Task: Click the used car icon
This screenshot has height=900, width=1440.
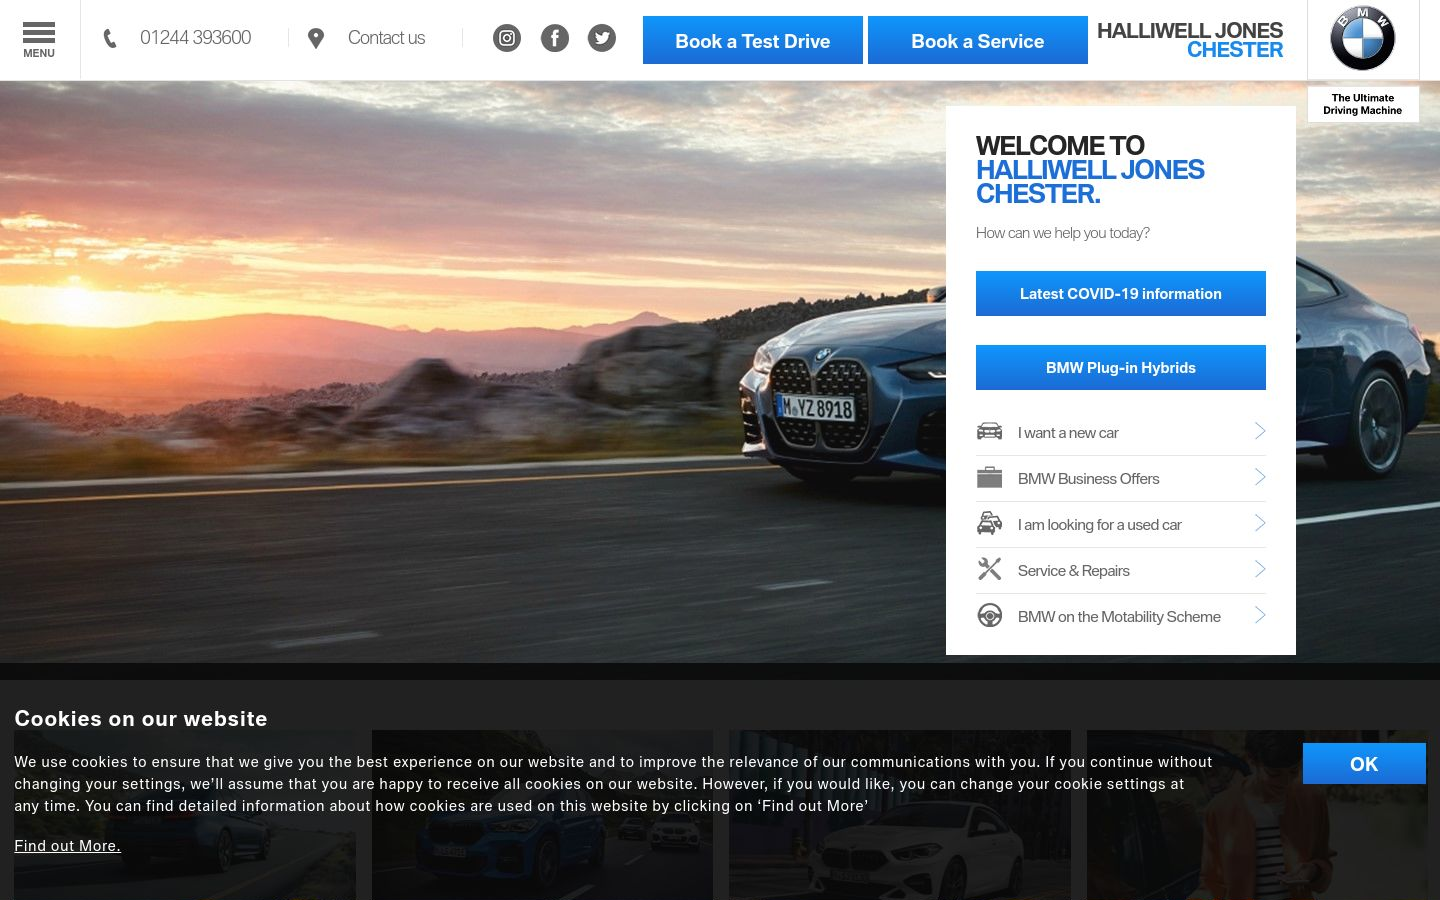Action: tap(989, 524)
